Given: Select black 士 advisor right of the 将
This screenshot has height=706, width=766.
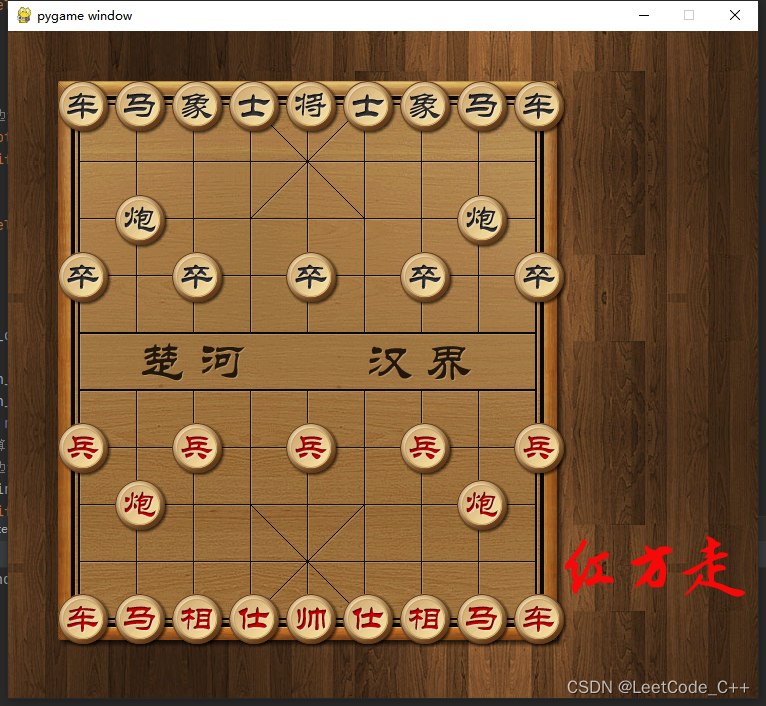Looking at the screenshot, I should [368, 106].
